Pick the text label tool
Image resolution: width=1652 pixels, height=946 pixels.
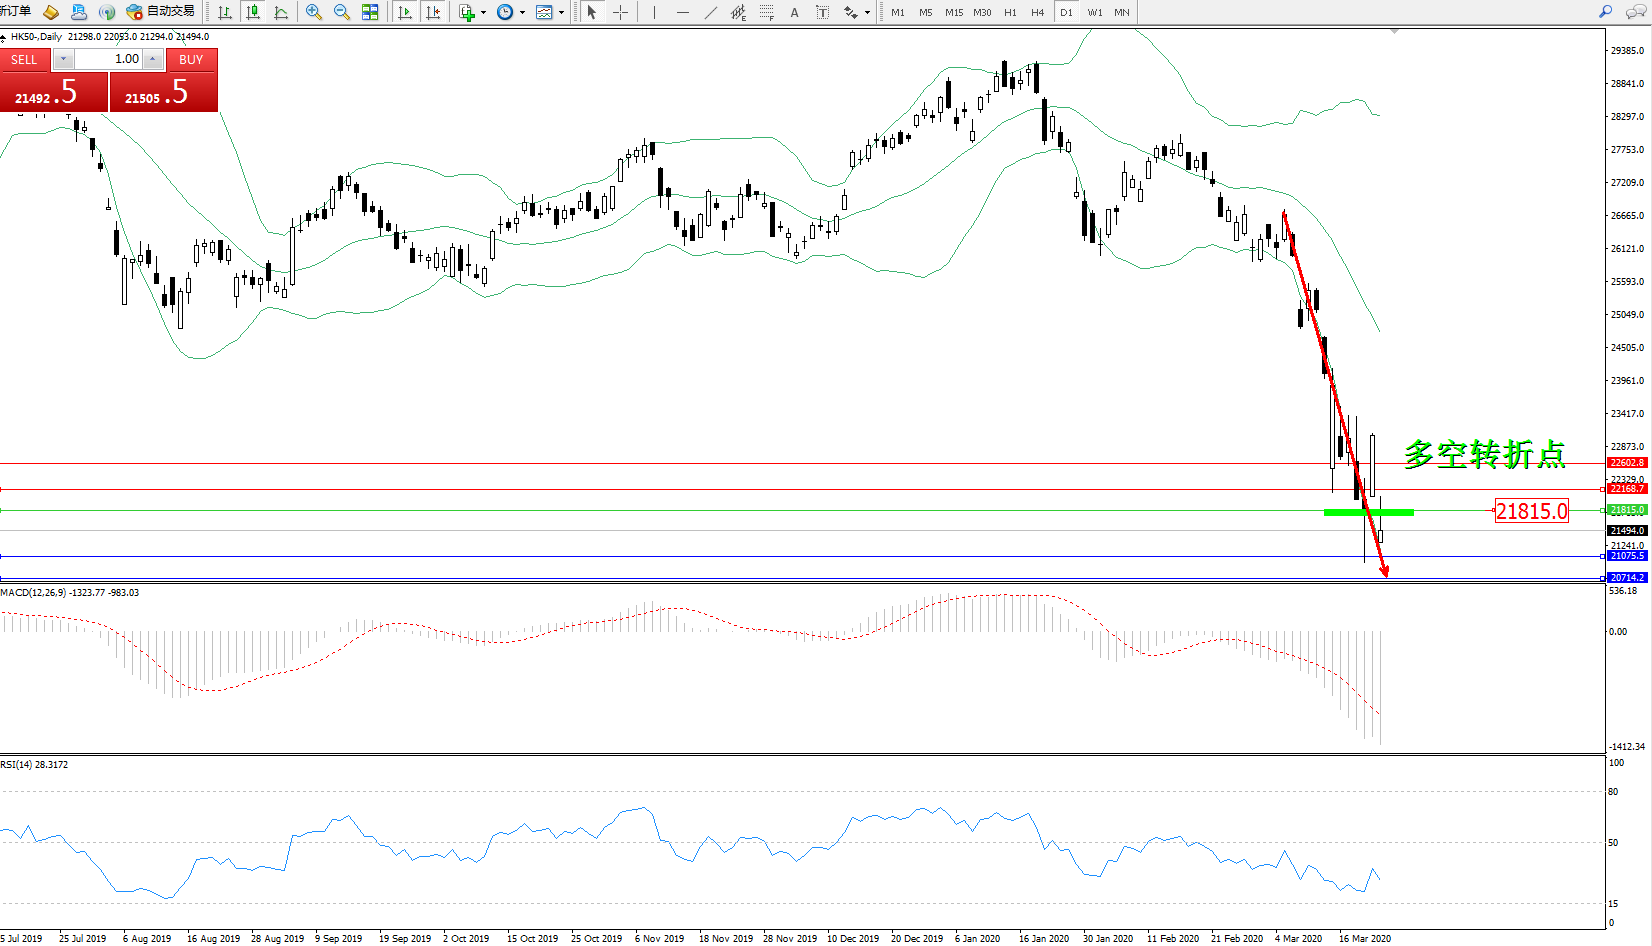[795, 12]
